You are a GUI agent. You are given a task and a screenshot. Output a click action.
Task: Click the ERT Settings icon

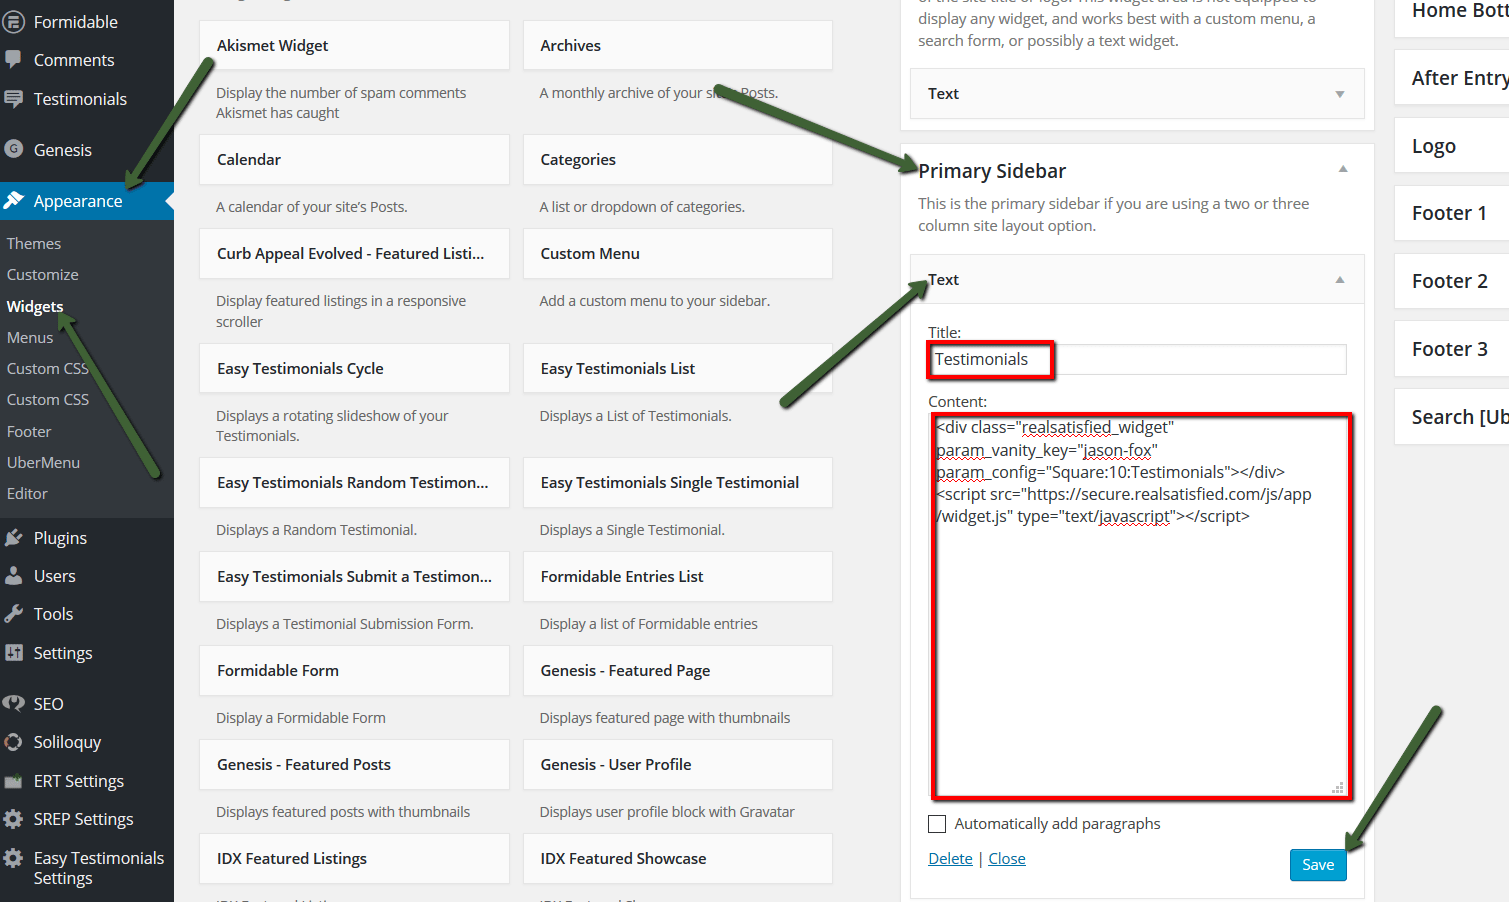coord(14,781)
